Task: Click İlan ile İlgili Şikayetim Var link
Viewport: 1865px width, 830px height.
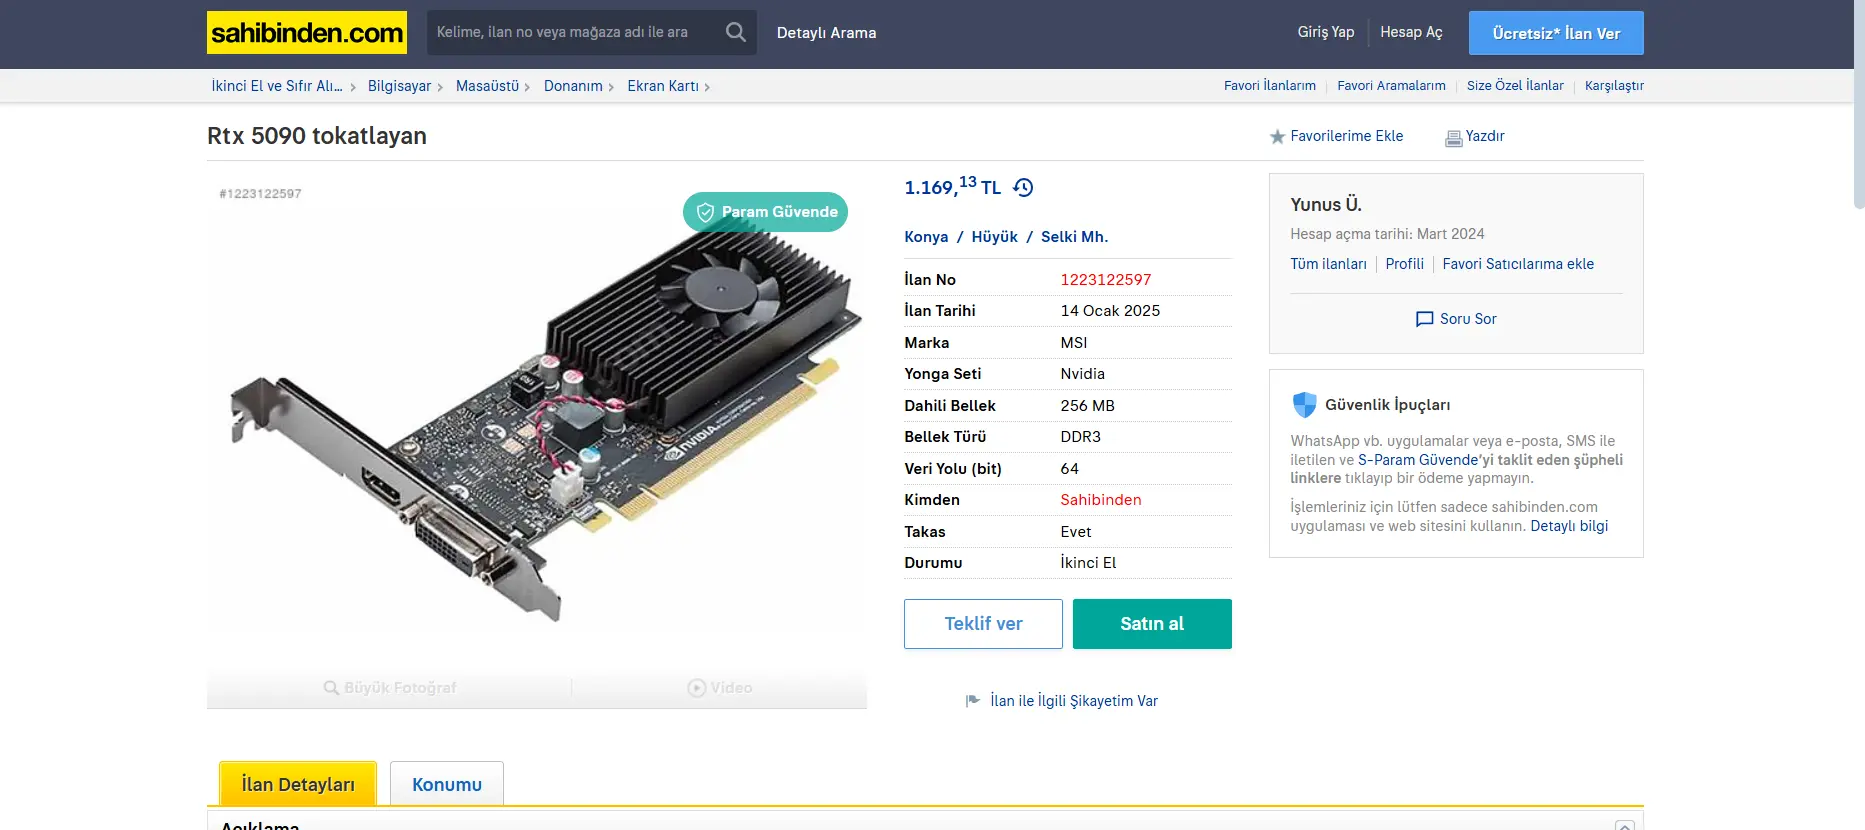Action: coord(1074,701)
